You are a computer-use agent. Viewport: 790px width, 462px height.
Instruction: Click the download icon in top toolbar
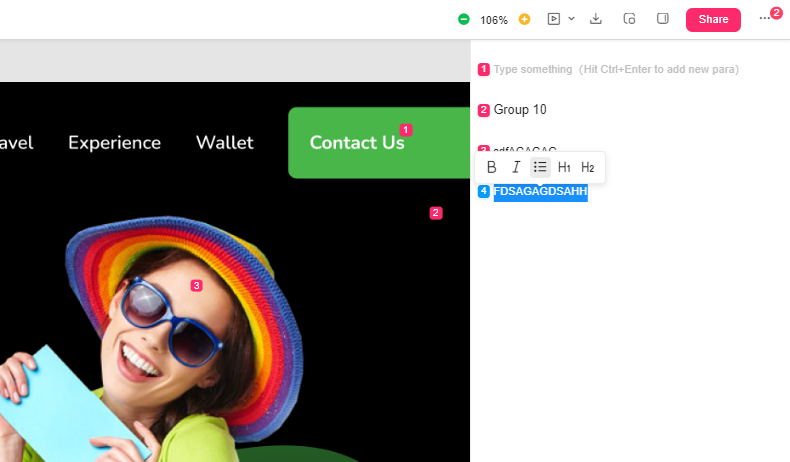click(596, 19)
